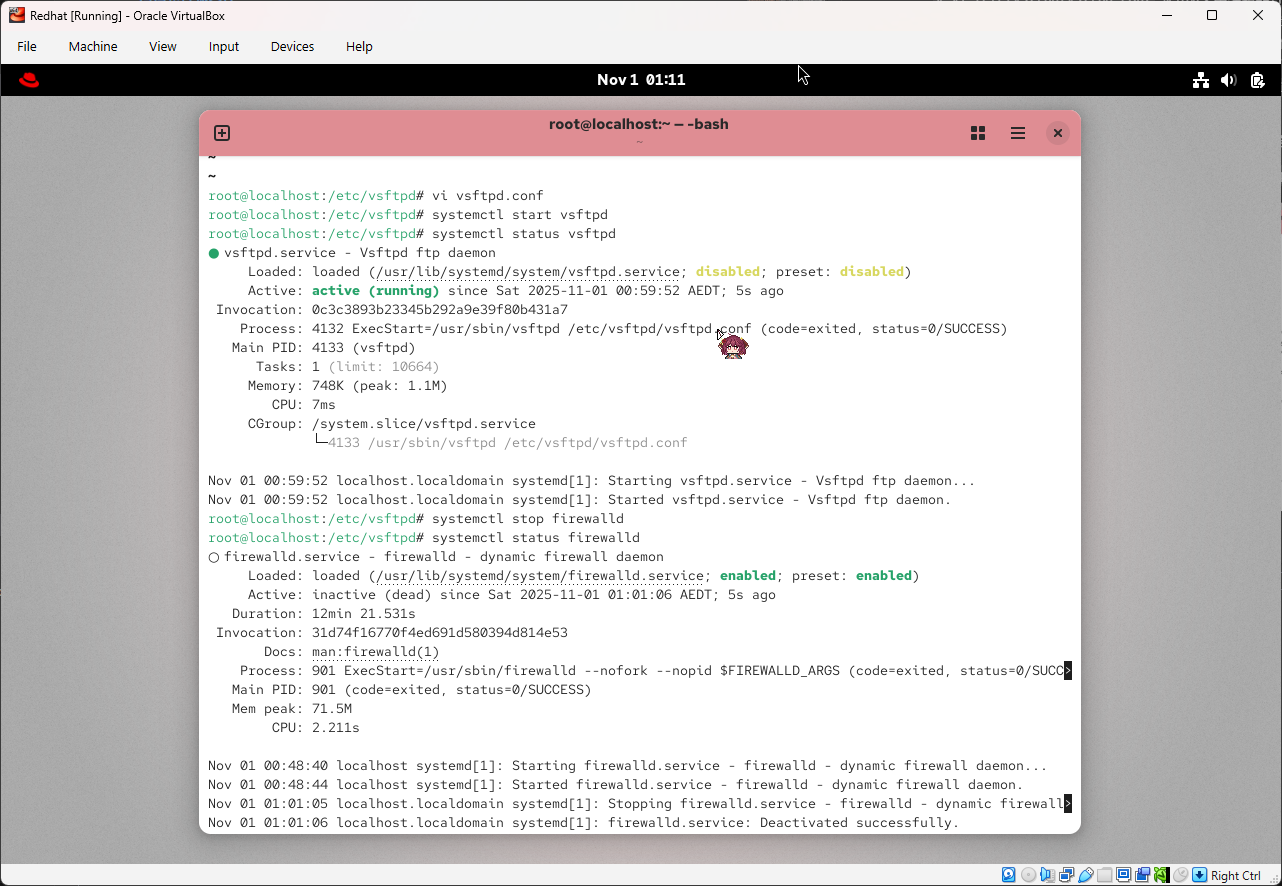Click the Right Ctrl host key indicator
The image size is (1282, 886).
click(x=1235, y=874)
